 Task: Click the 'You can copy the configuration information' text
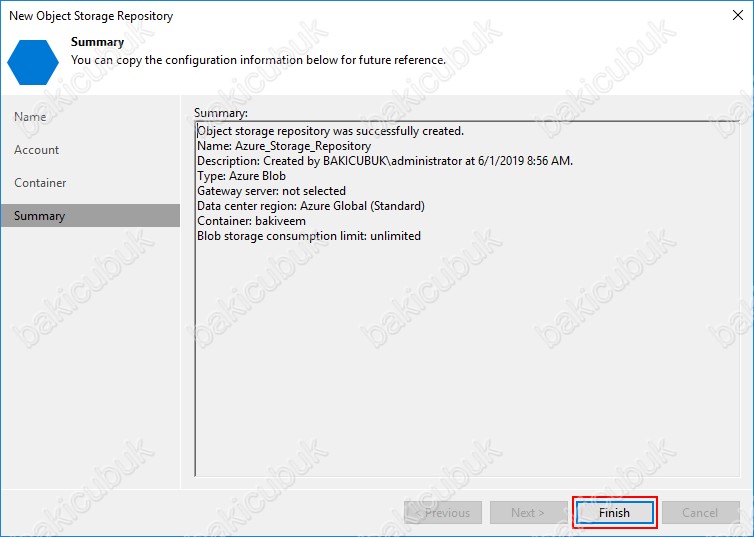click(258, 60)
